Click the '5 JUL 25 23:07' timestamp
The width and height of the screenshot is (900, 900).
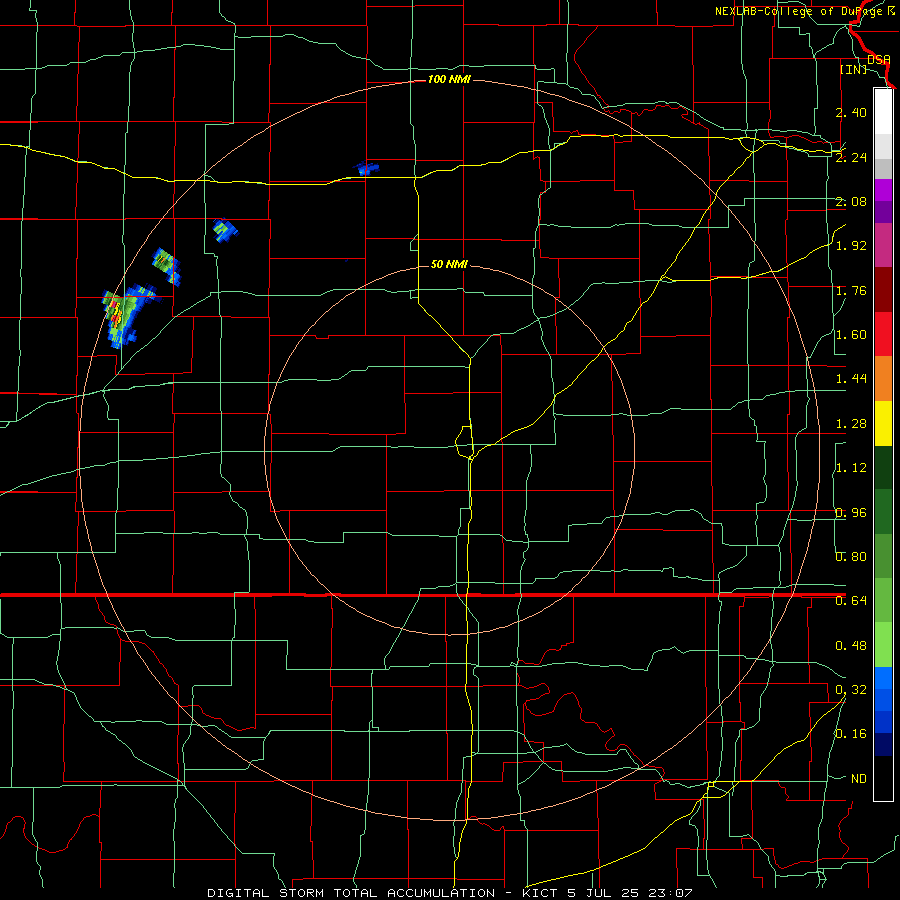631,893
